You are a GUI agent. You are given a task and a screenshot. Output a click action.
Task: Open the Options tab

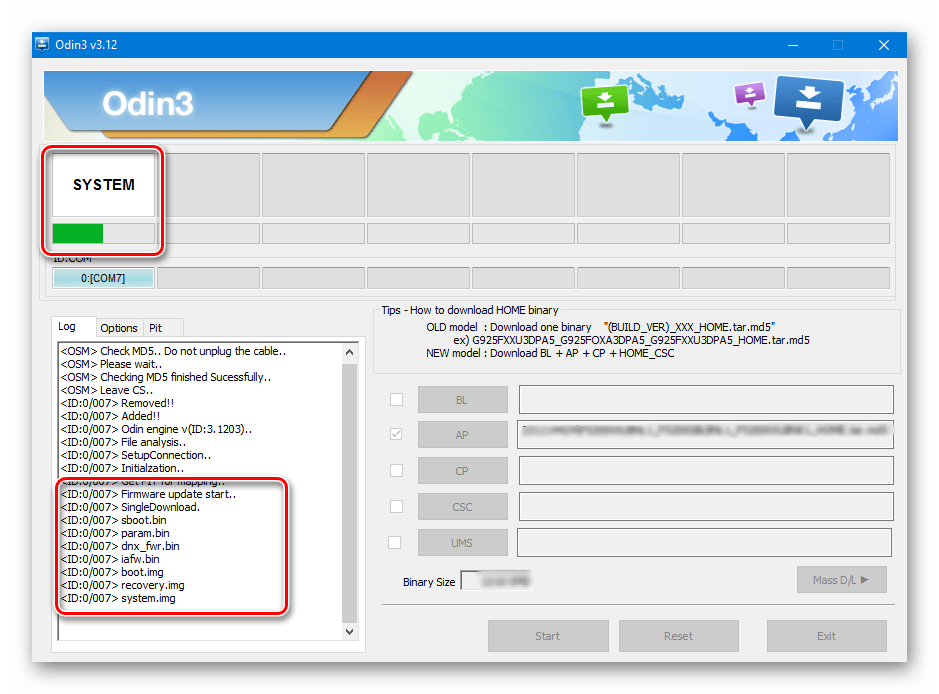click(119, 328)
